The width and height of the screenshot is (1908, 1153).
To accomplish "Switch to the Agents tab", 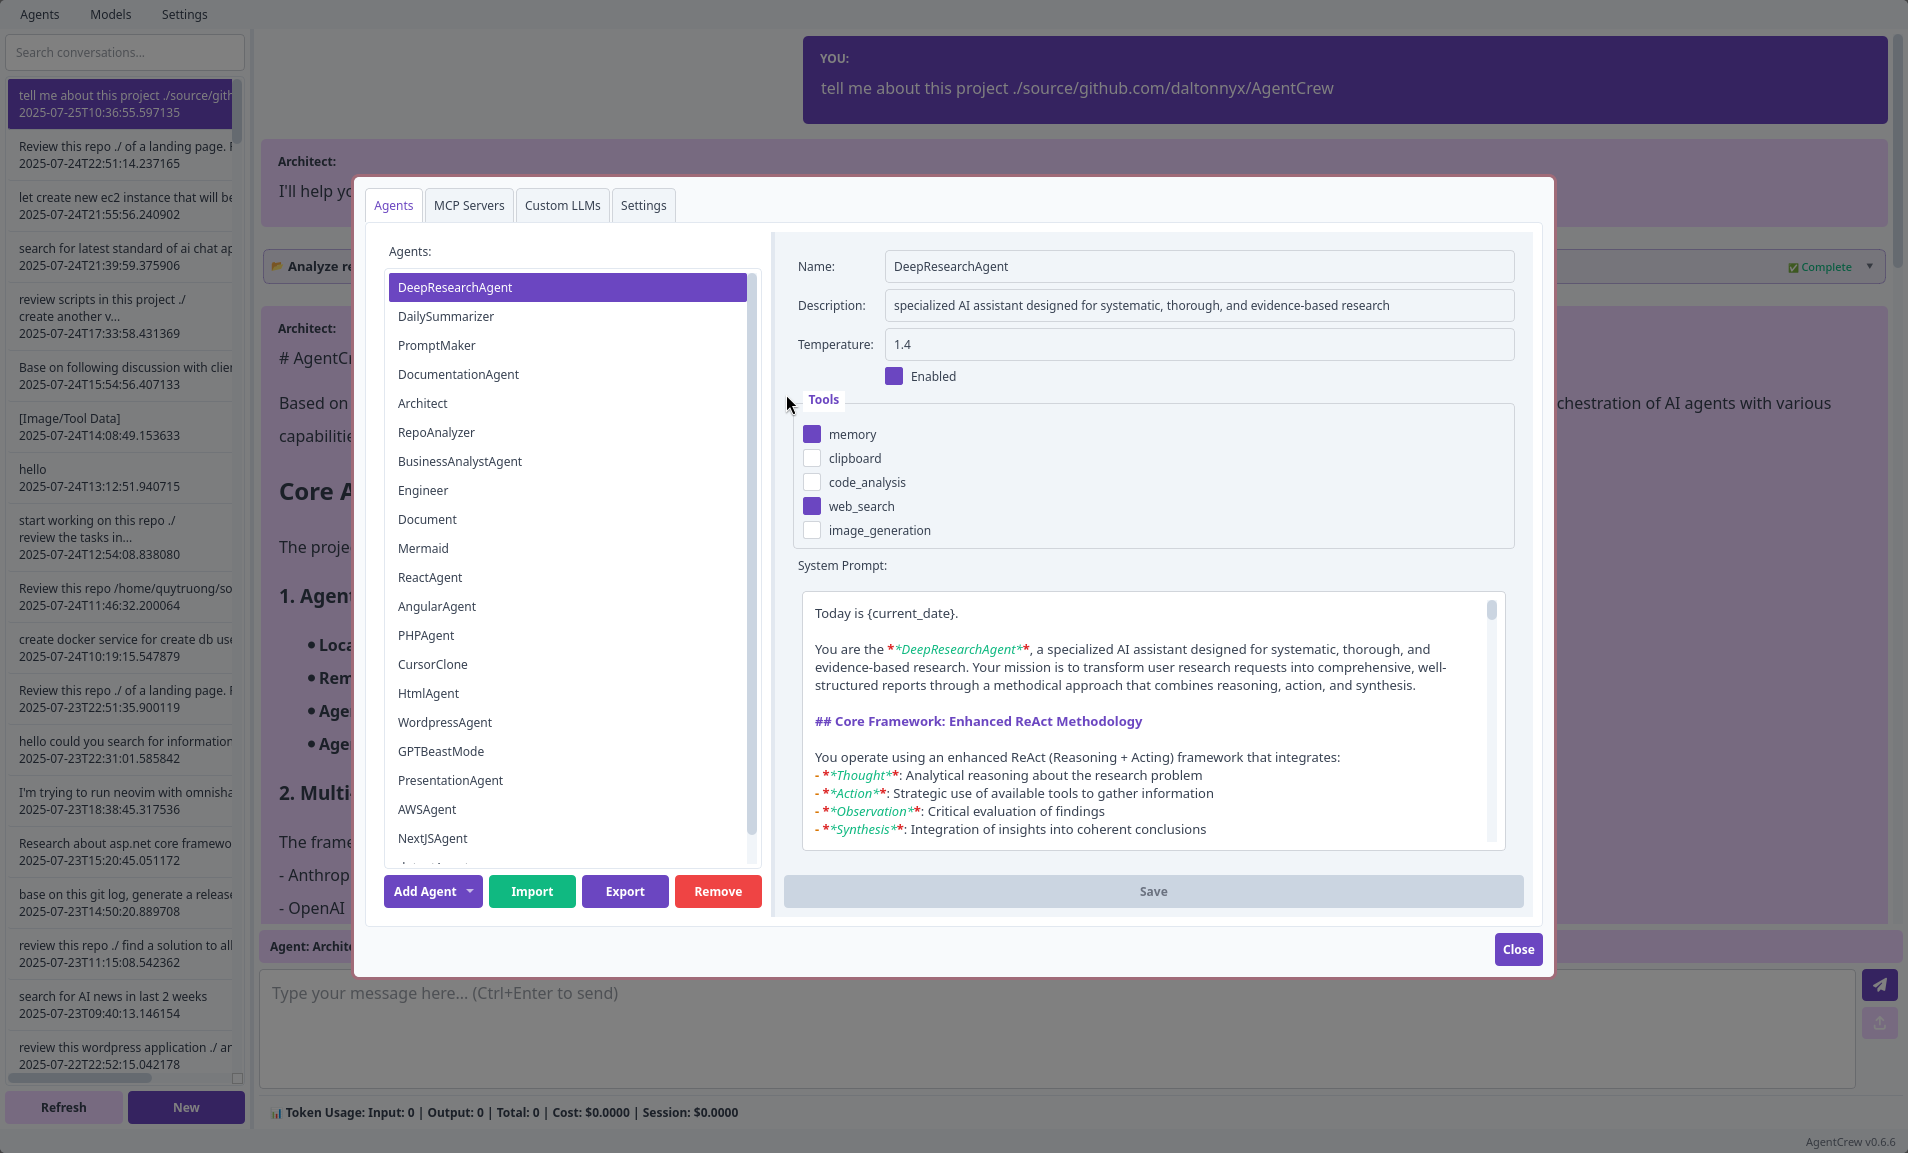I will pyautogui.click(x=393, y=205).
